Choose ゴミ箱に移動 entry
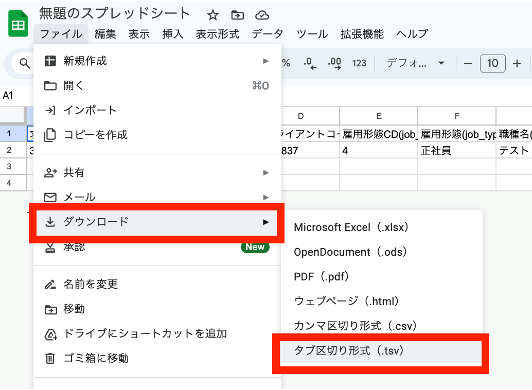 coord(157,358)
